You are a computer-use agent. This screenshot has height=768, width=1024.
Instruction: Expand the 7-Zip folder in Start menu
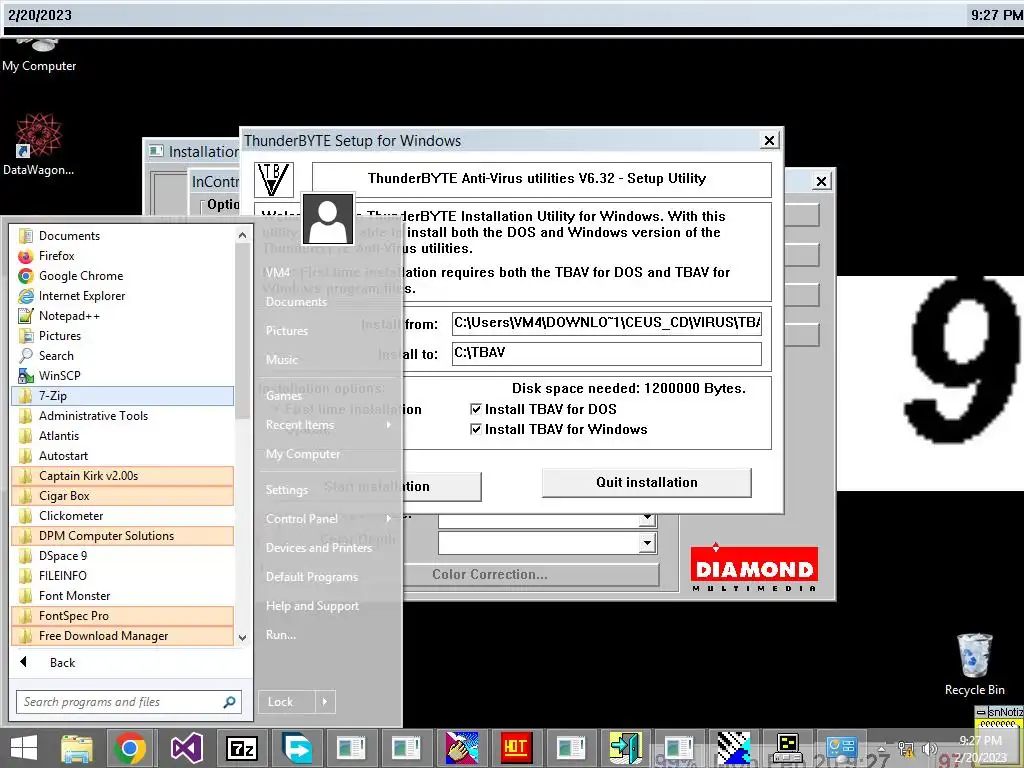(x=122, y=396)
